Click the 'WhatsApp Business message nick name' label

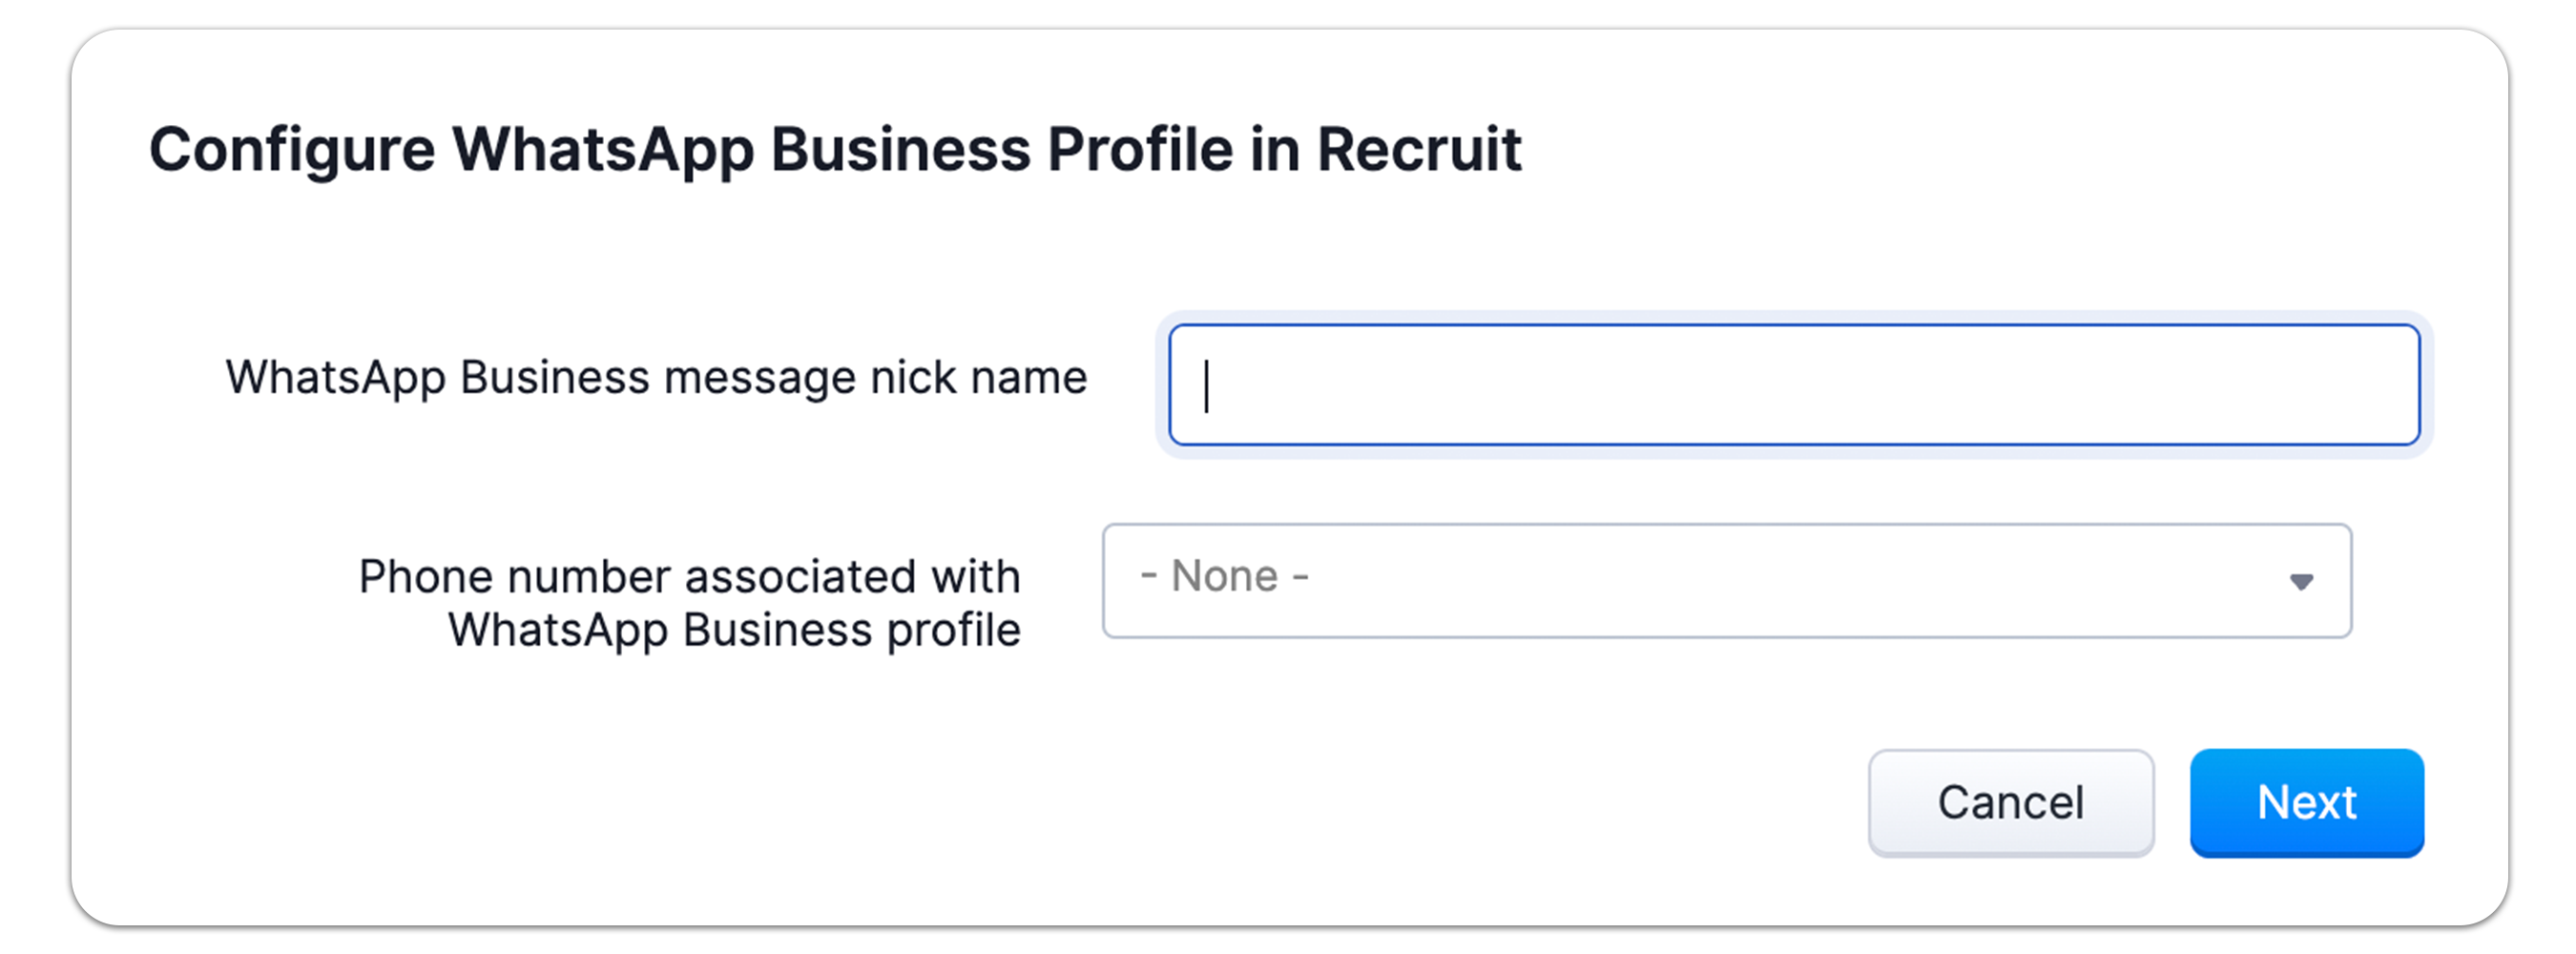pyautogui.click(x=656, y=378)
